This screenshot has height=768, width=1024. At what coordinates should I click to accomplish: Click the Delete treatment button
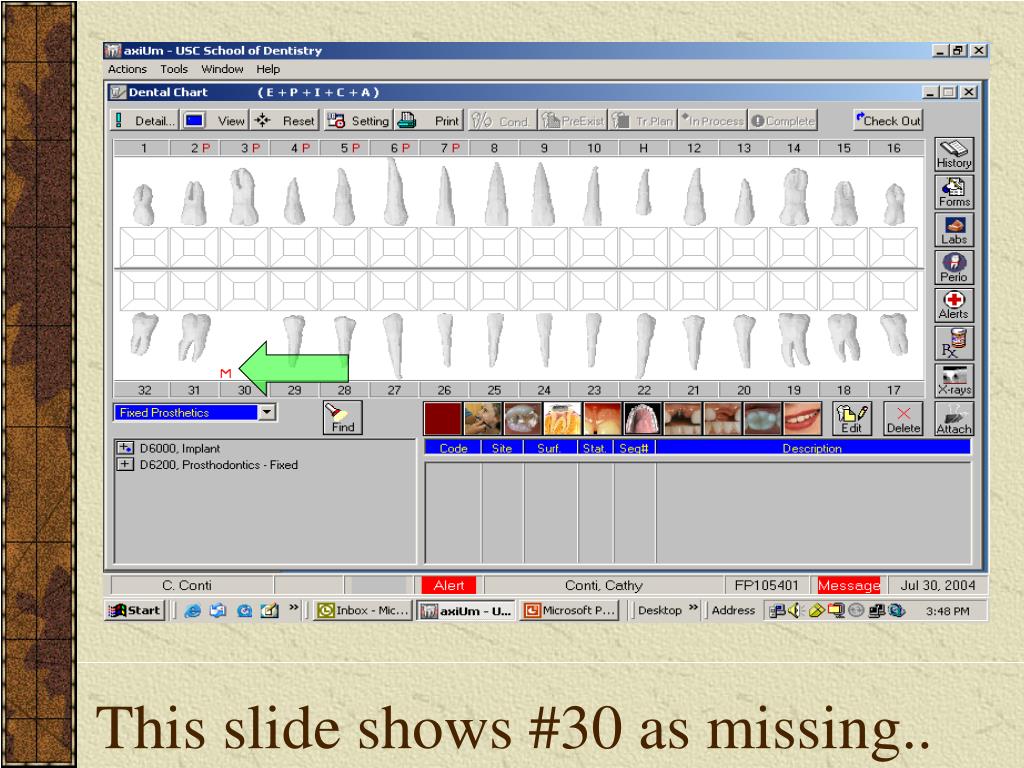(x=903, y=419)
